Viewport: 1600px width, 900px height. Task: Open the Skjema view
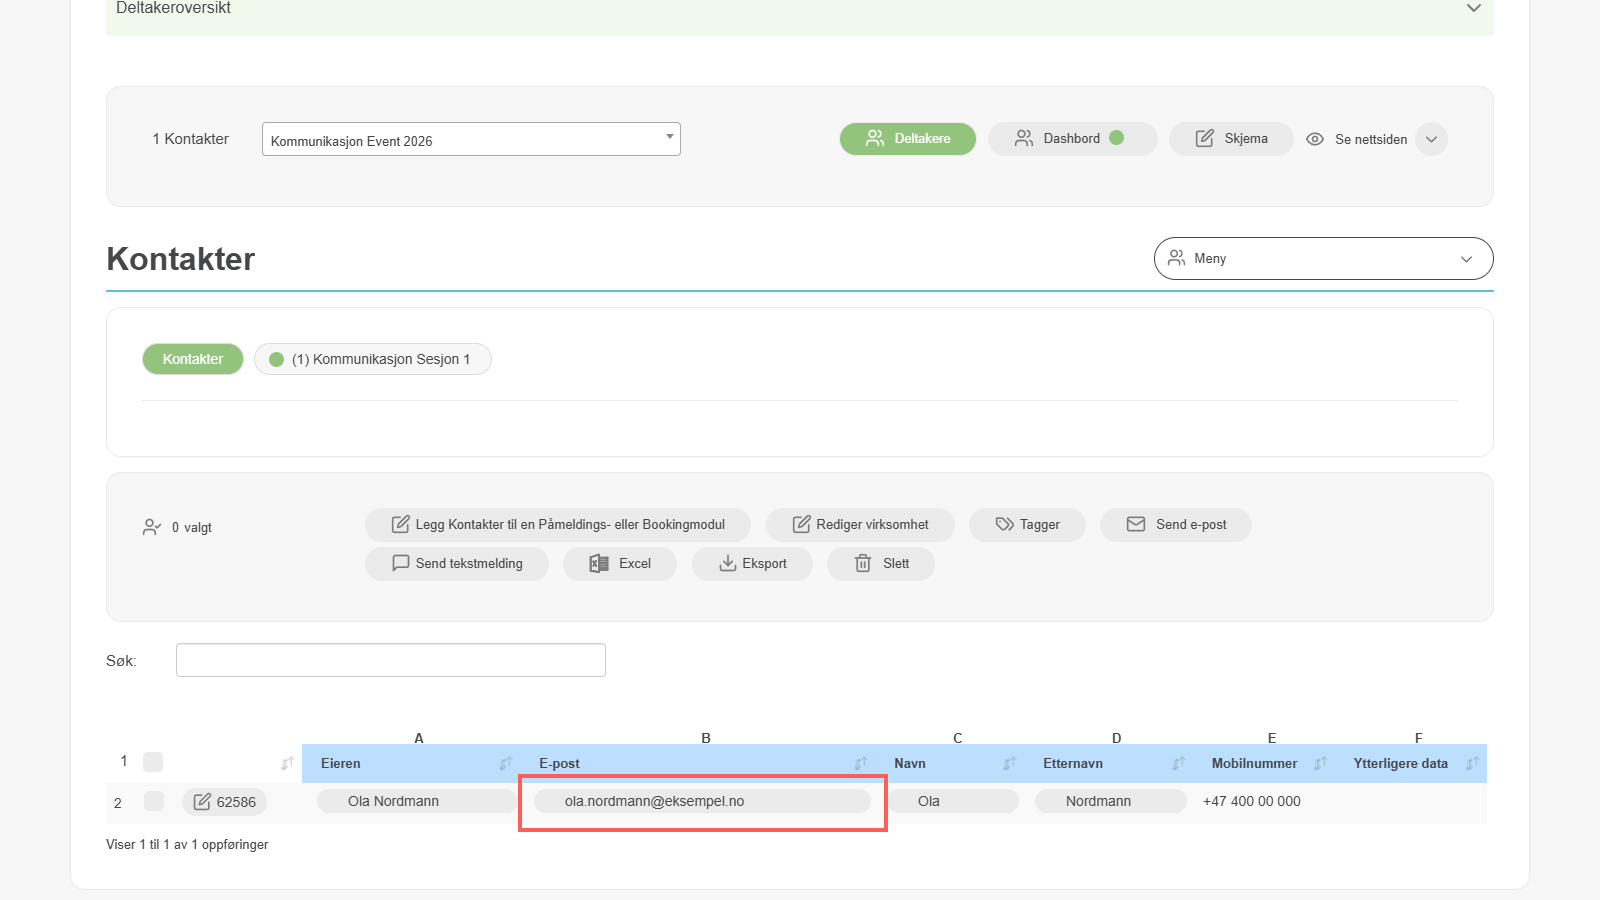(1231, 139)
